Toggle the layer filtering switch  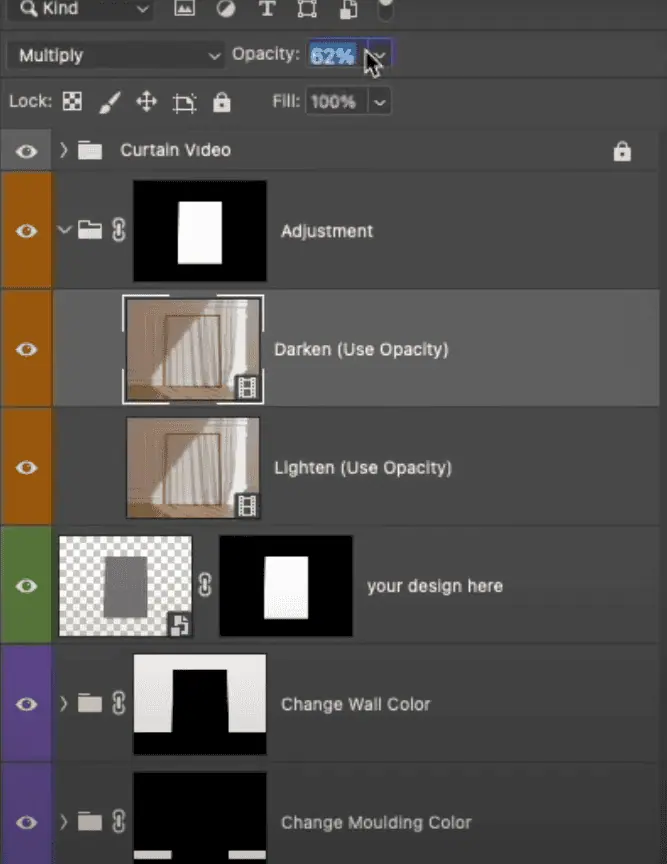[385, 11]
